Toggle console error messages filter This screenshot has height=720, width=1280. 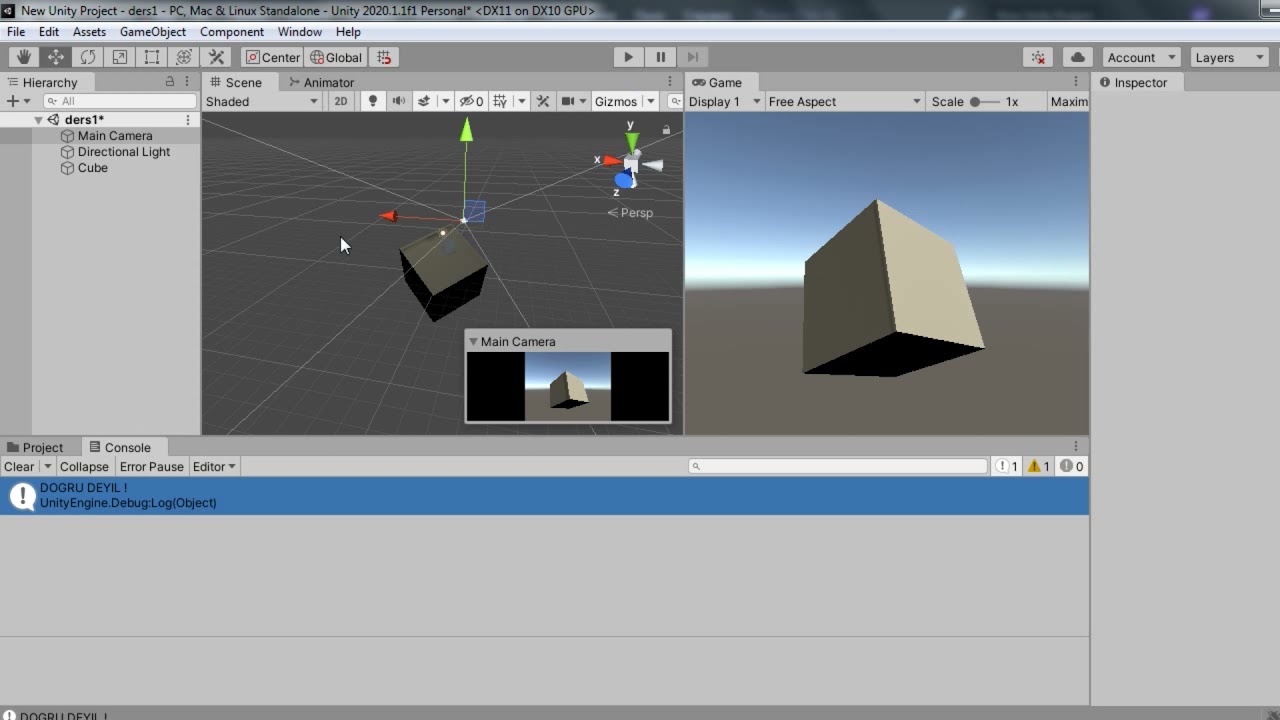pyautogui.click(x=1072, y=466)
